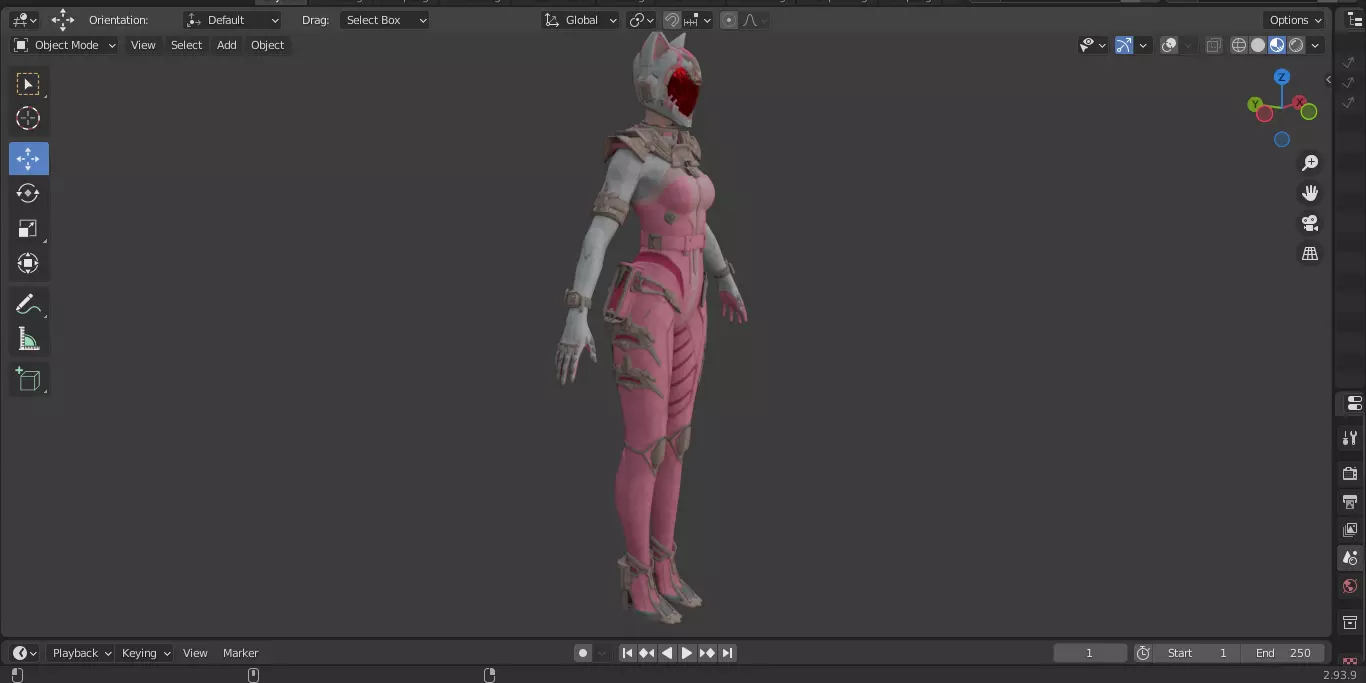Click the red X axis on navigation gizmo
The height and width of the screenshot is (683, 1366).
(x=1300, y=102)
